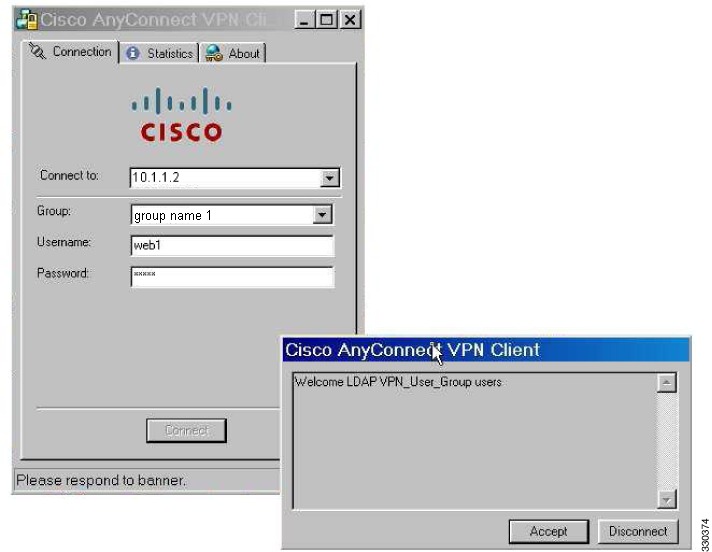Click the banner scrollbar track
This screenshot has width=712, height=552.
point(667,441)
